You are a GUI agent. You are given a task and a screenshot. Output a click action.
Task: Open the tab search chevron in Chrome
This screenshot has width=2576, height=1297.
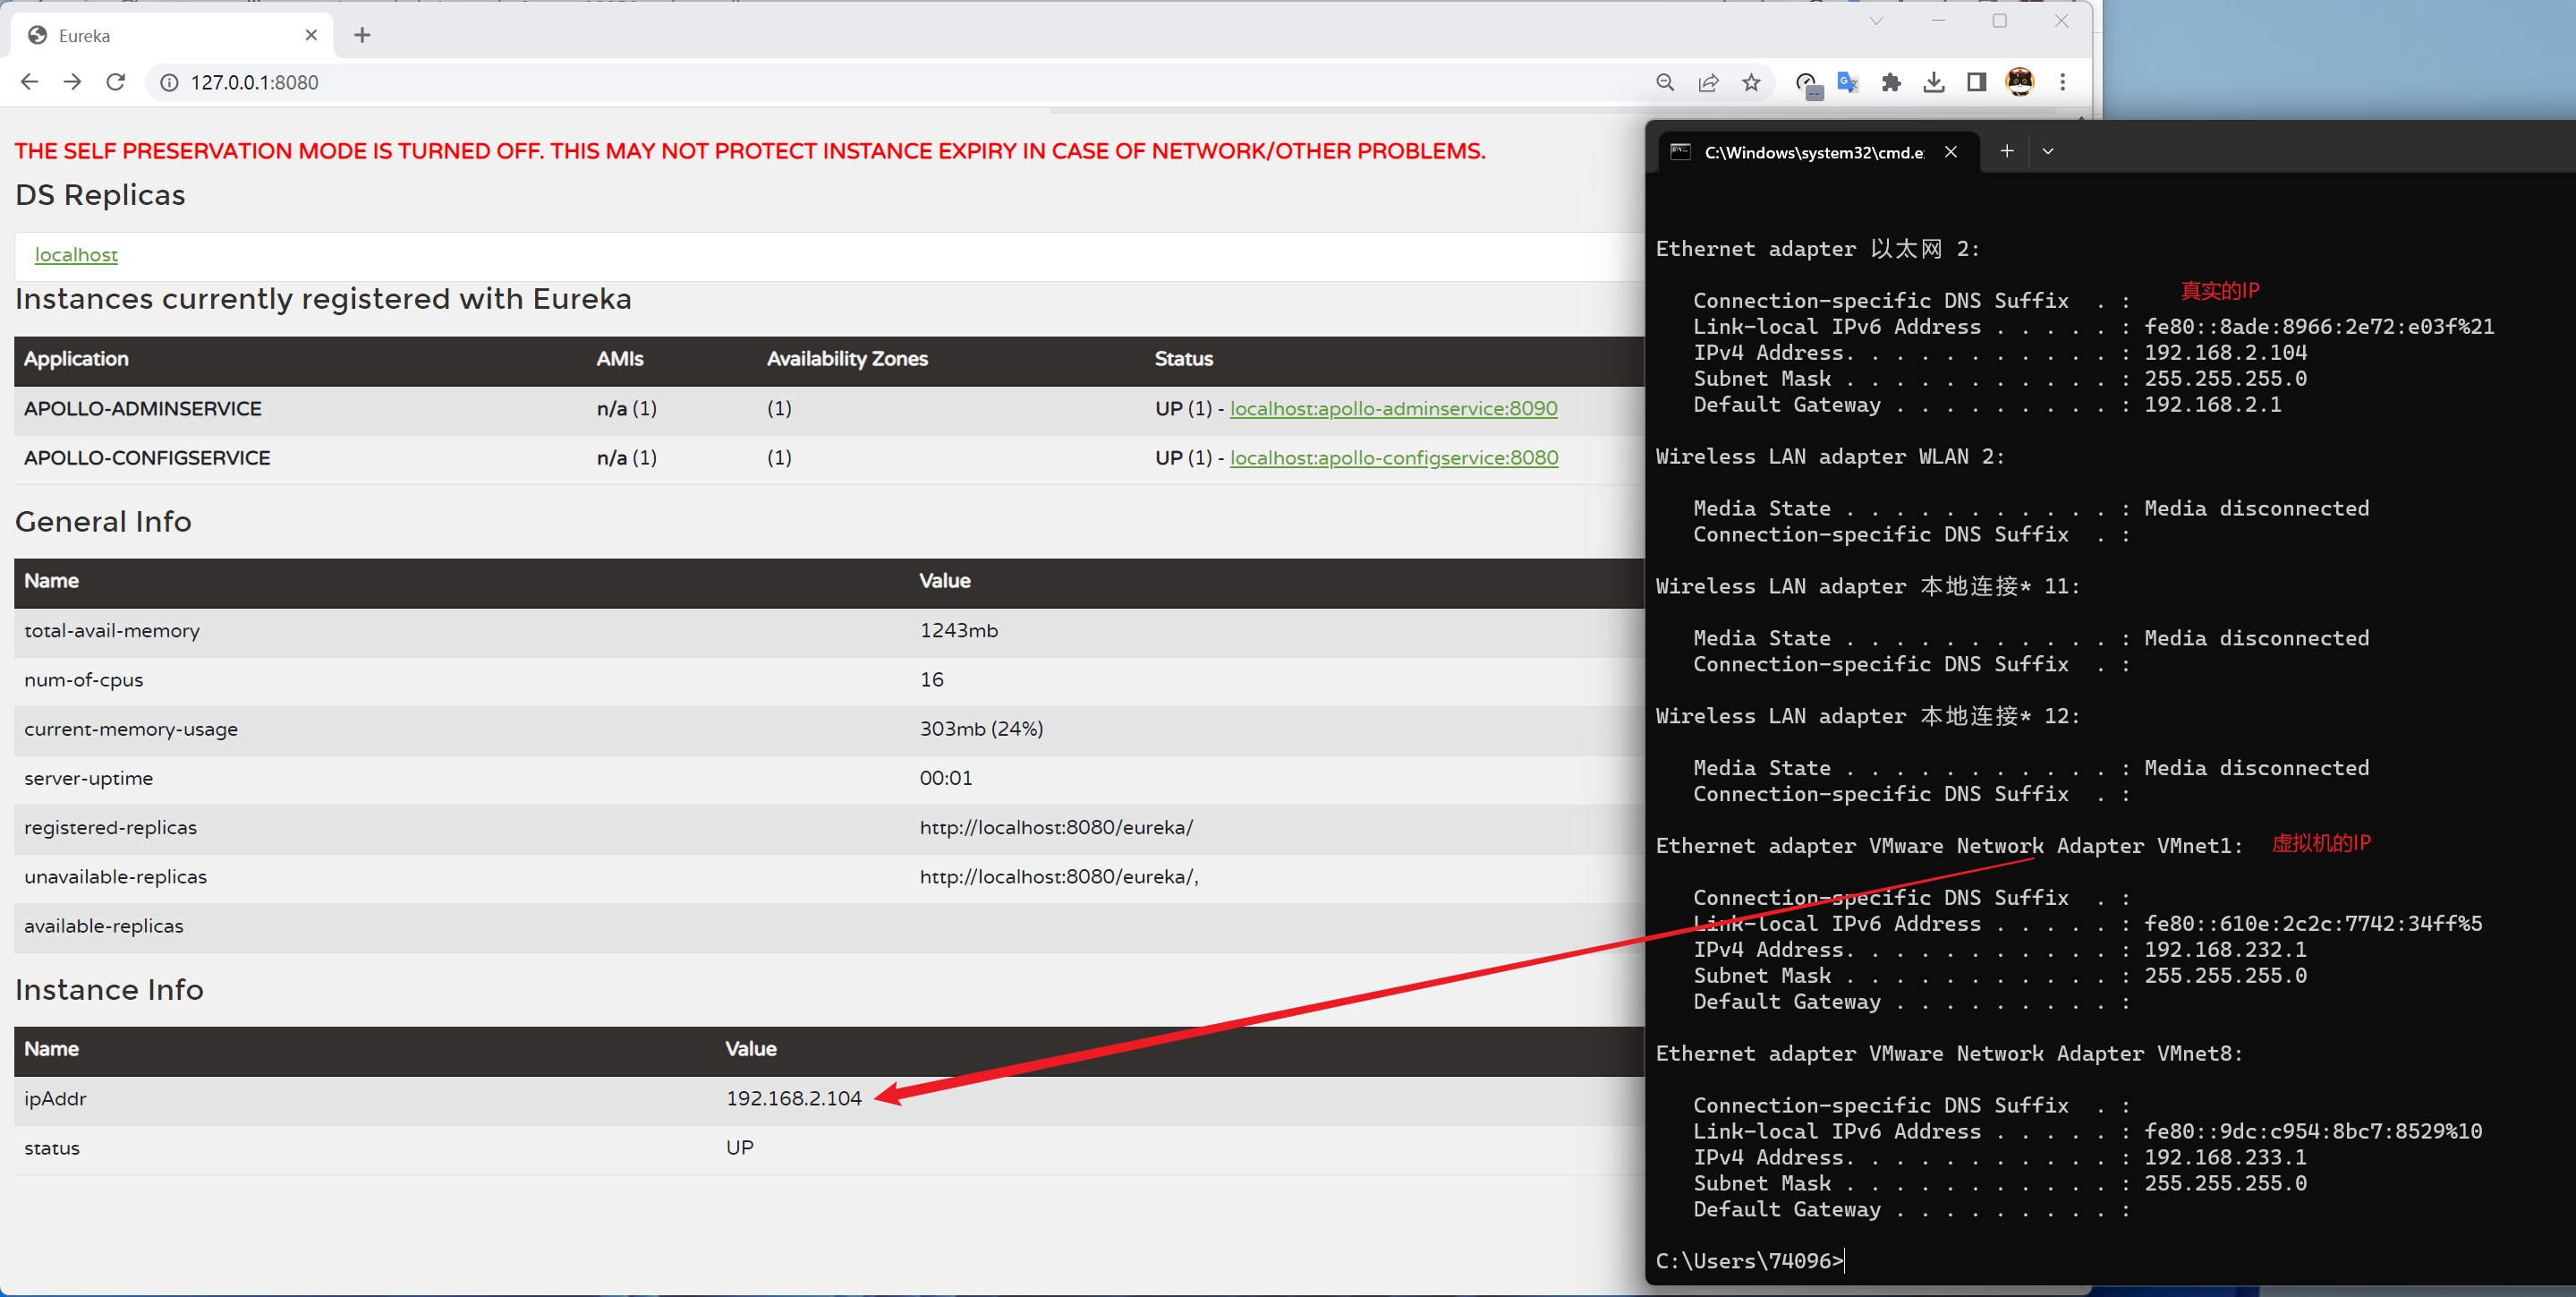point(1876,21)
